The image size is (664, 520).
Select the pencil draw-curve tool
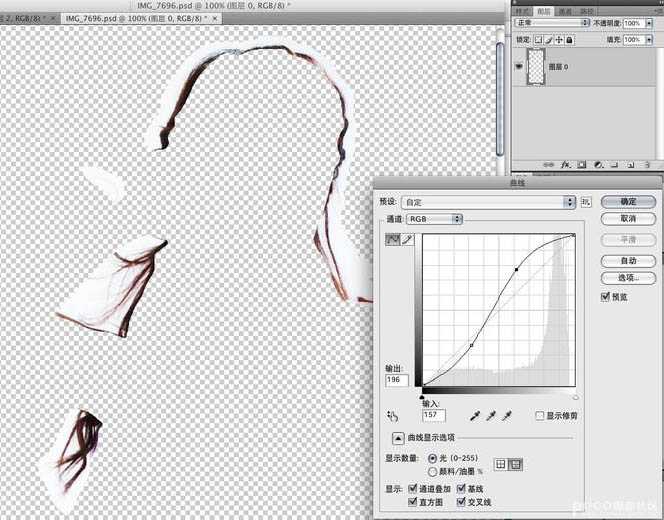pyautogui.click(x=407, y=240)
